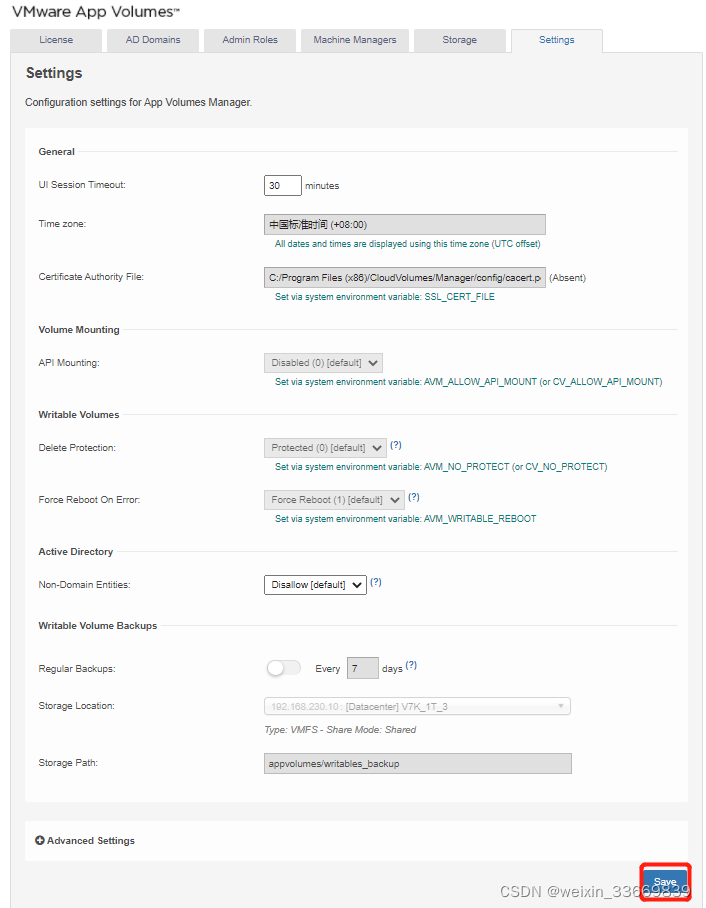
Task: Click help icon next to Delete Protection
Action: (396, 445)
